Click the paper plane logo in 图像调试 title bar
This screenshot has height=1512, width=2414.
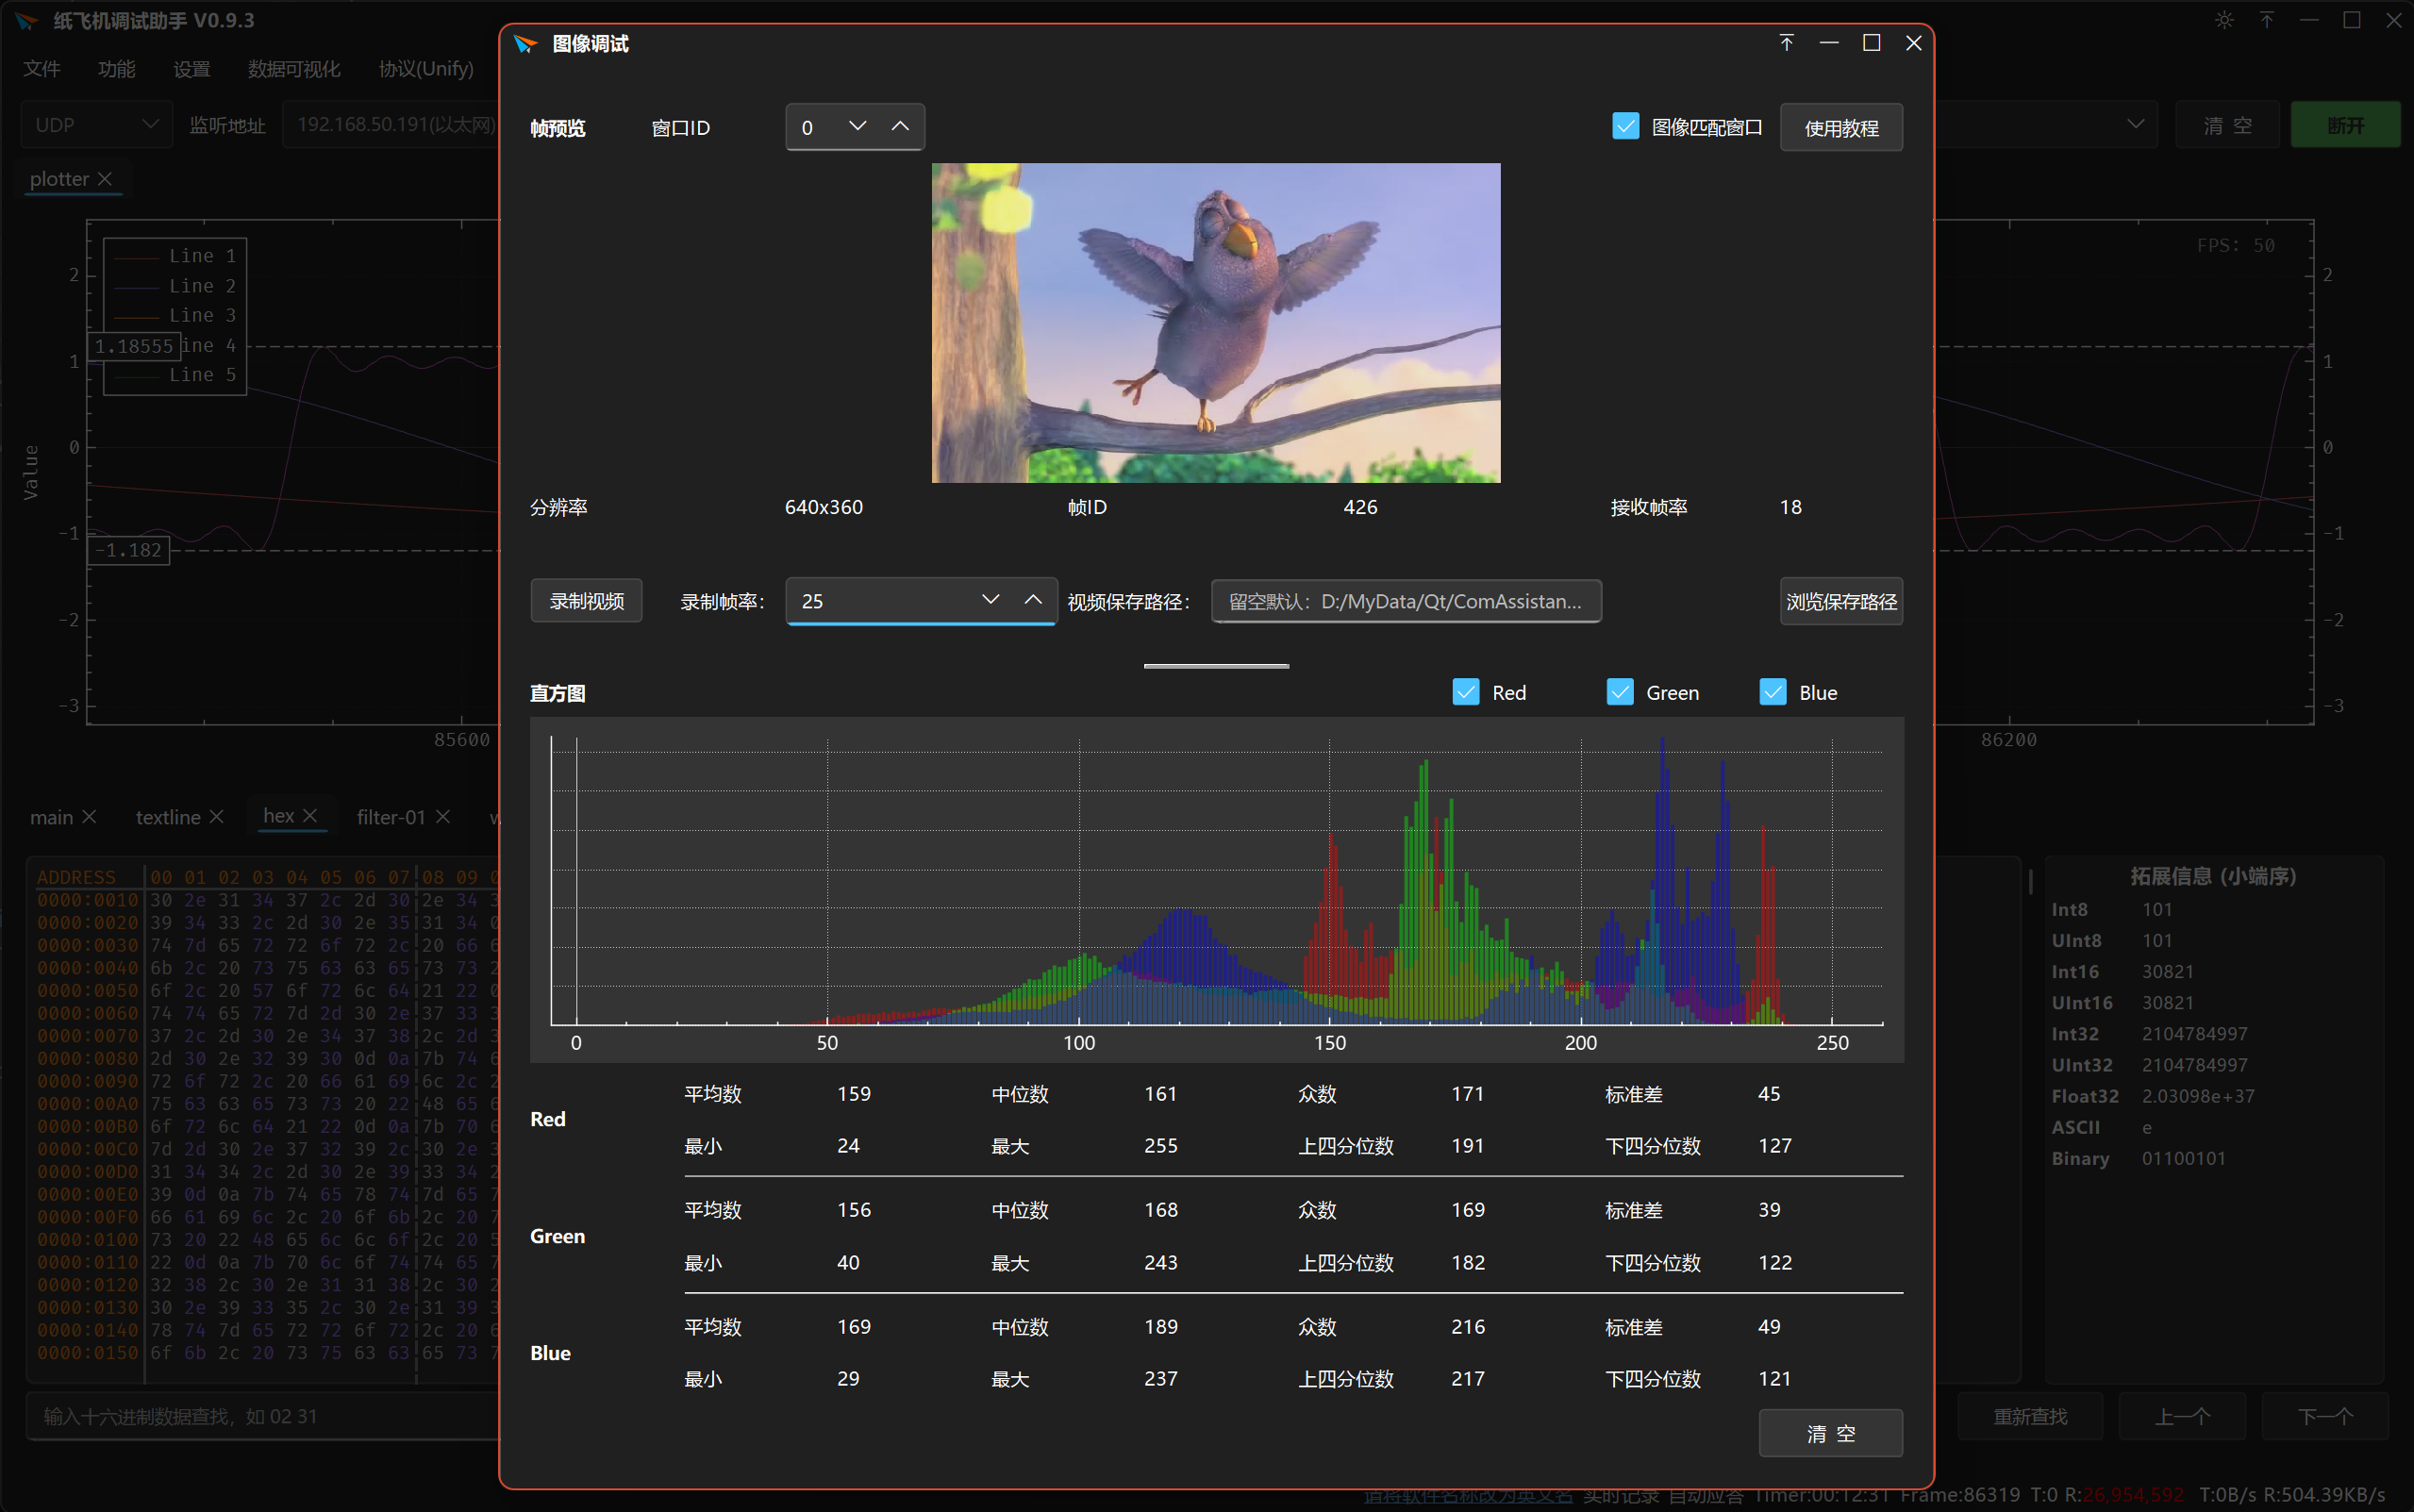525,44
